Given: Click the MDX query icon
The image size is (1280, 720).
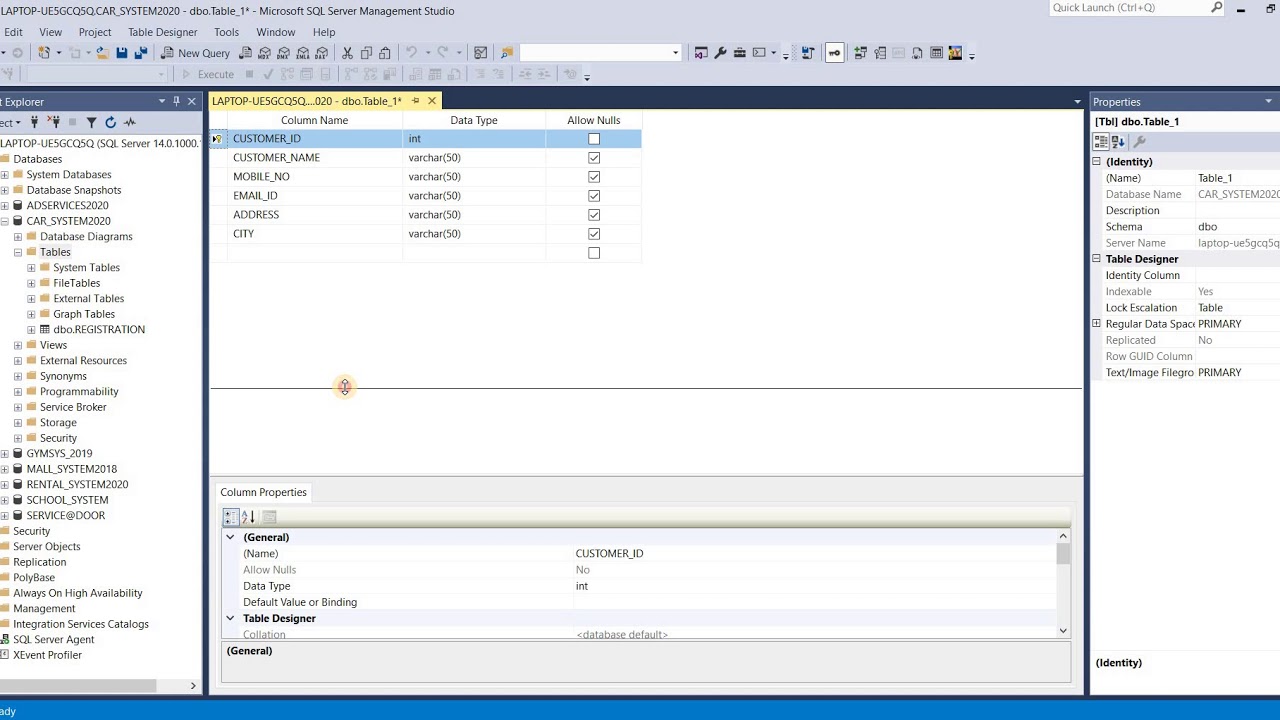Looking at the screenshot, I should coord(265,53).
